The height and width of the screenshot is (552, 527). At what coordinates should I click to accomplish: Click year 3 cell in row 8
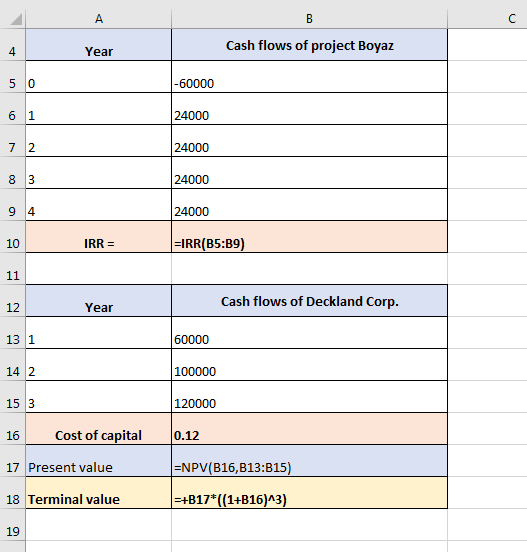point(99,173)
